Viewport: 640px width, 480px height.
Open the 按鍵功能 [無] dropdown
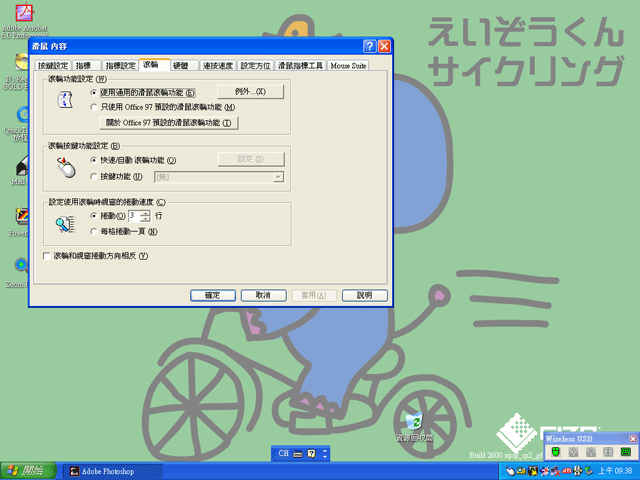278,177
